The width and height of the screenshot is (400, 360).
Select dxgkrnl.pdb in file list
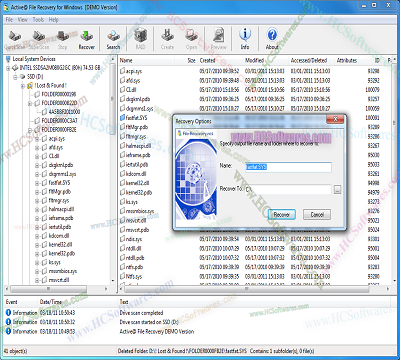(x=138, y=99)
